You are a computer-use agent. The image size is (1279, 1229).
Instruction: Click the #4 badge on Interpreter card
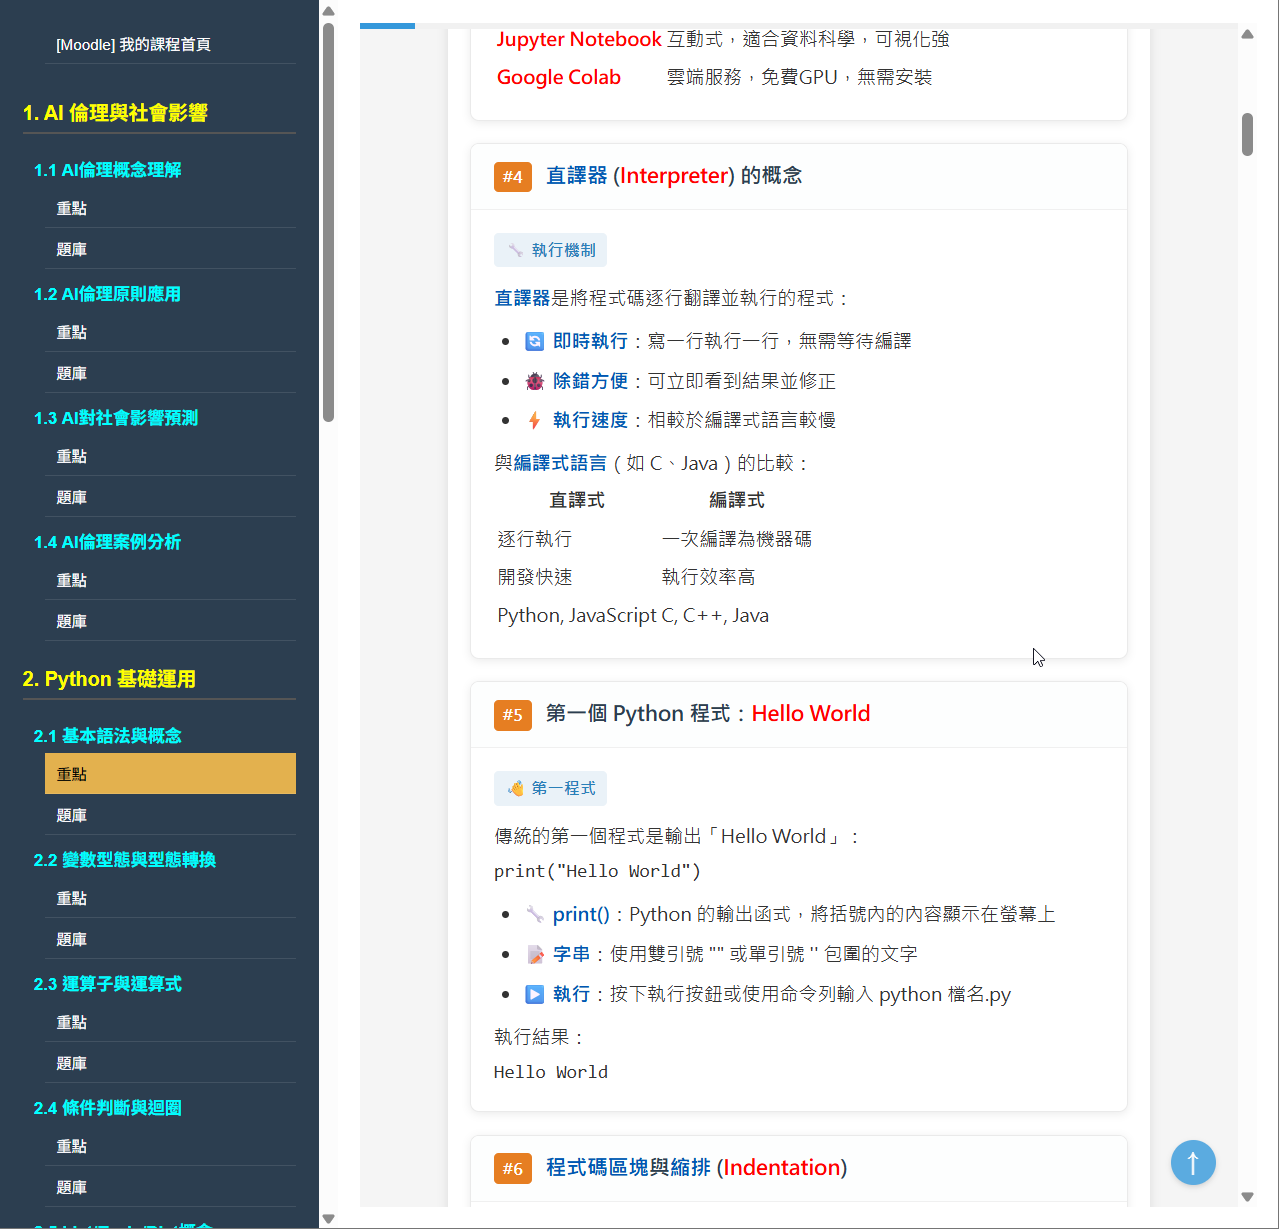(x=513, y=177)
